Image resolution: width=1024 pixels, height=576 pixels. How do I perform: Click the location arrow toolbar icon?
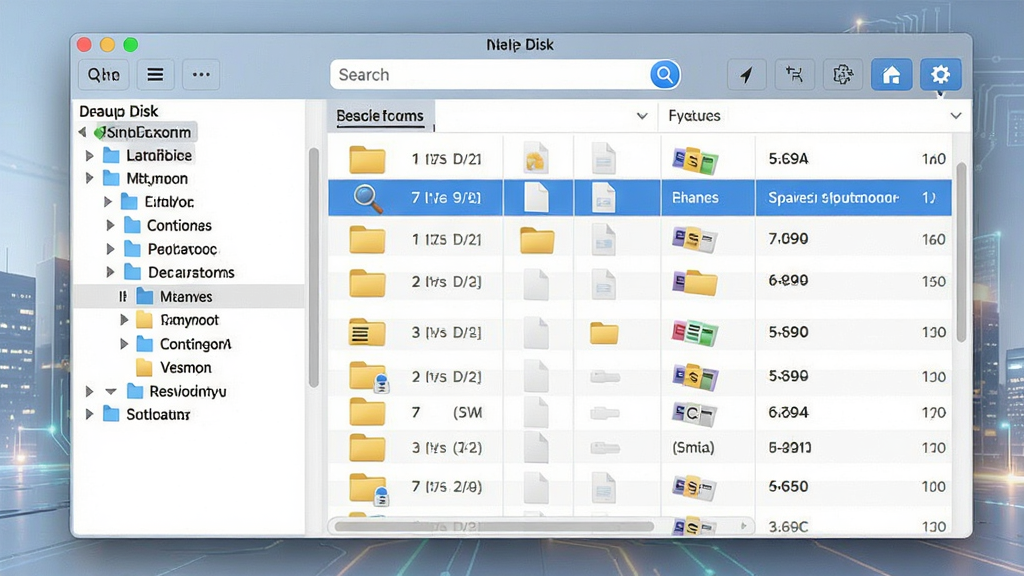[746, 74]
